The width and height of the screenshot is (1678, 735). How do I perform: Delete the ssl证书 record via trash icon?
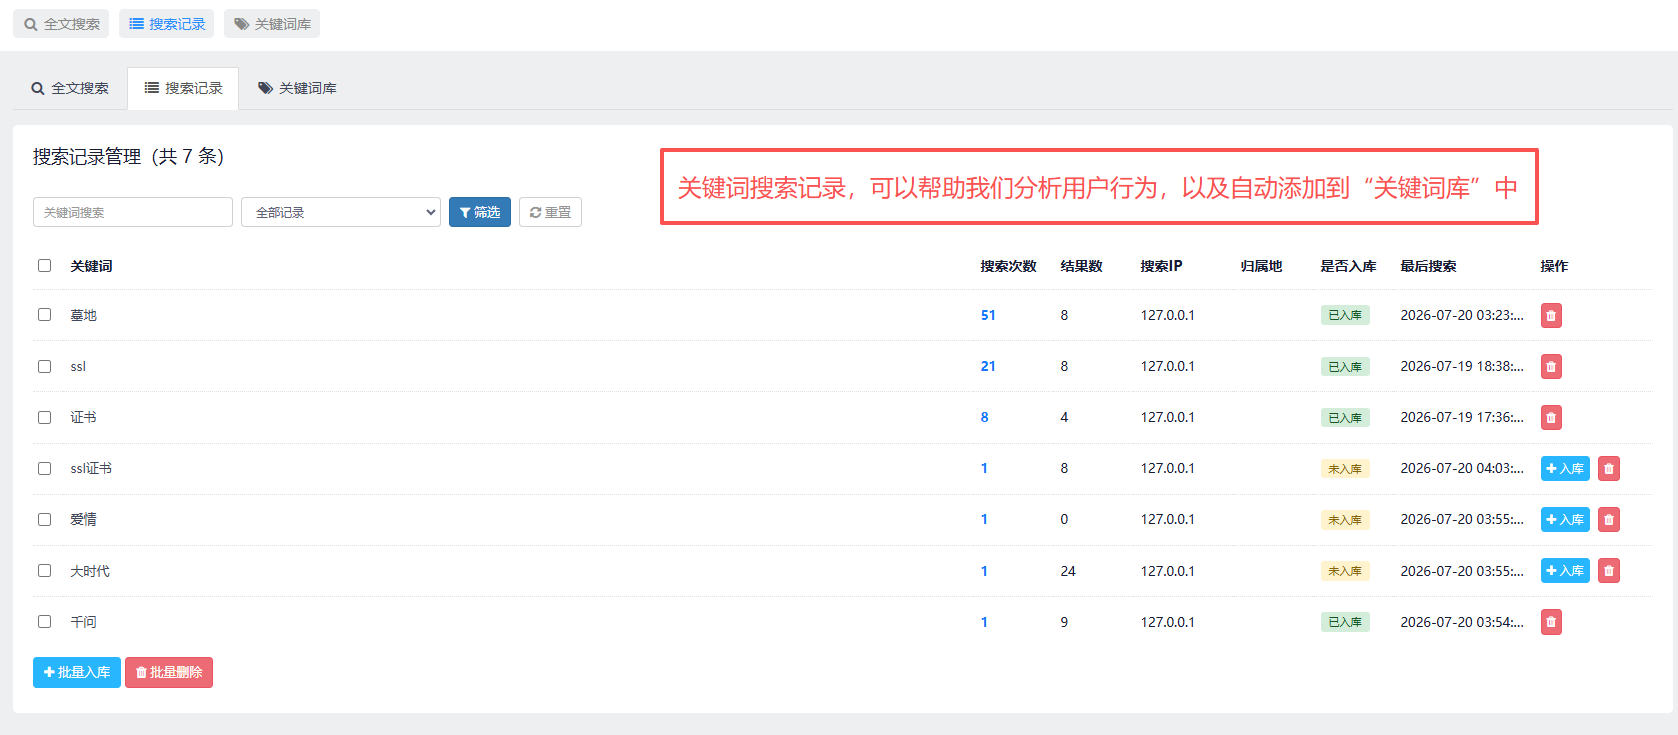tap(1609, 469)
